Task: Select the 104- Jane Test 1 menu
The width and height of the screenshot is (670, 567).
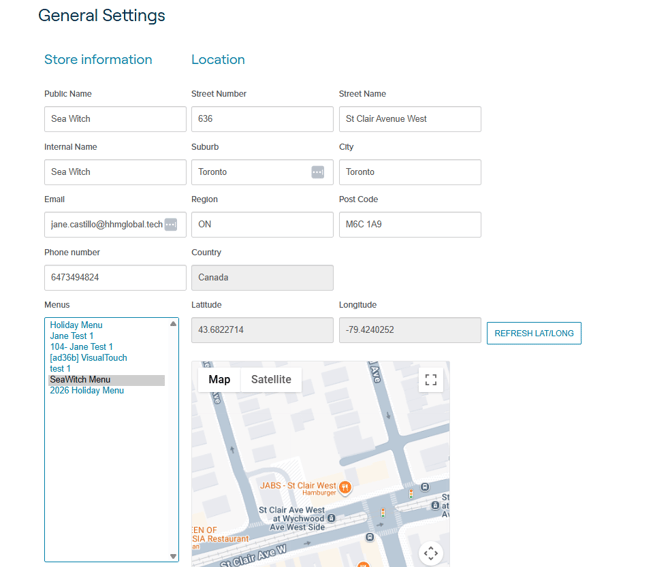Action: [81, 347]
